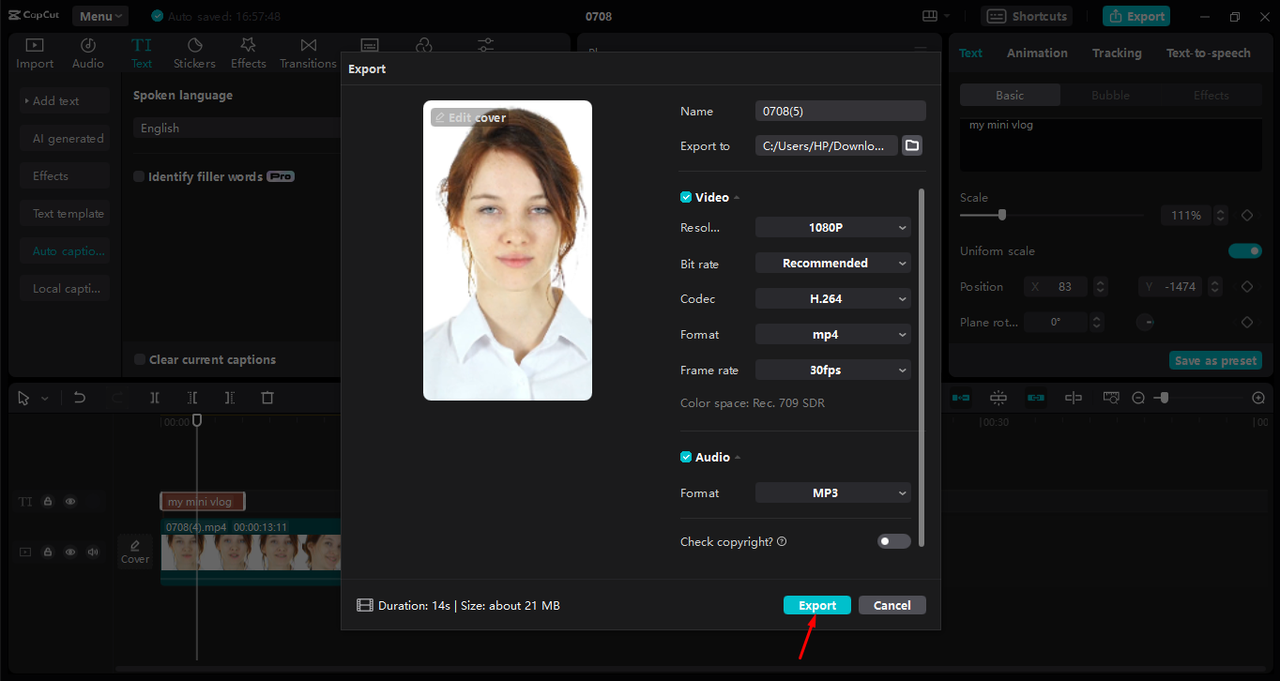The image size is (1280, 681).
Task: Uncheck the Video export checkbox
Action: pos(686,198)
